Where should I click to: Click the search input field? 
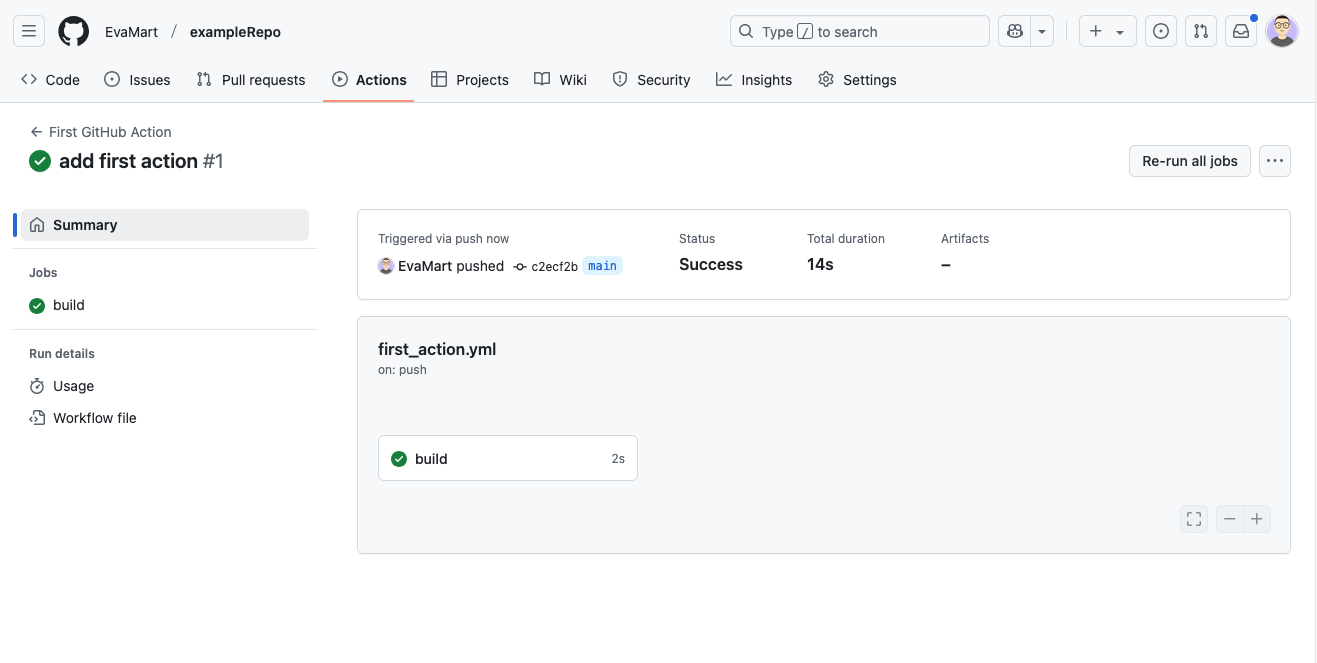(x=858, y=31)
